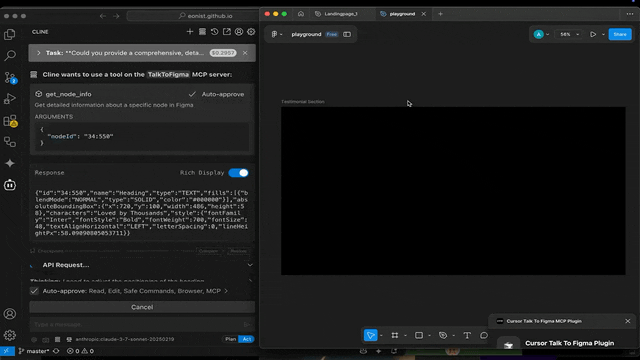Select the Figma Text tool

467,335
